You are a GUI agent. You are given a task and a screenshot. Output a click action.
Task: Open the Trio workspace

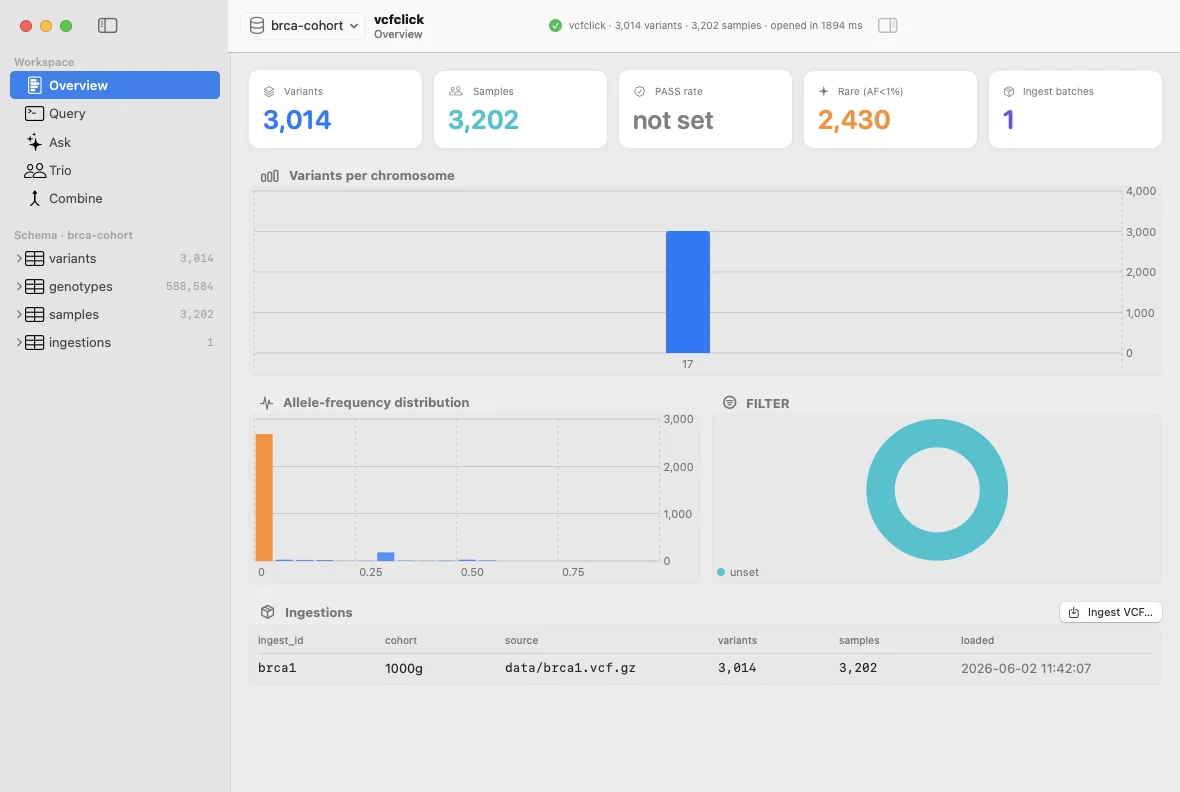point(115,170)
